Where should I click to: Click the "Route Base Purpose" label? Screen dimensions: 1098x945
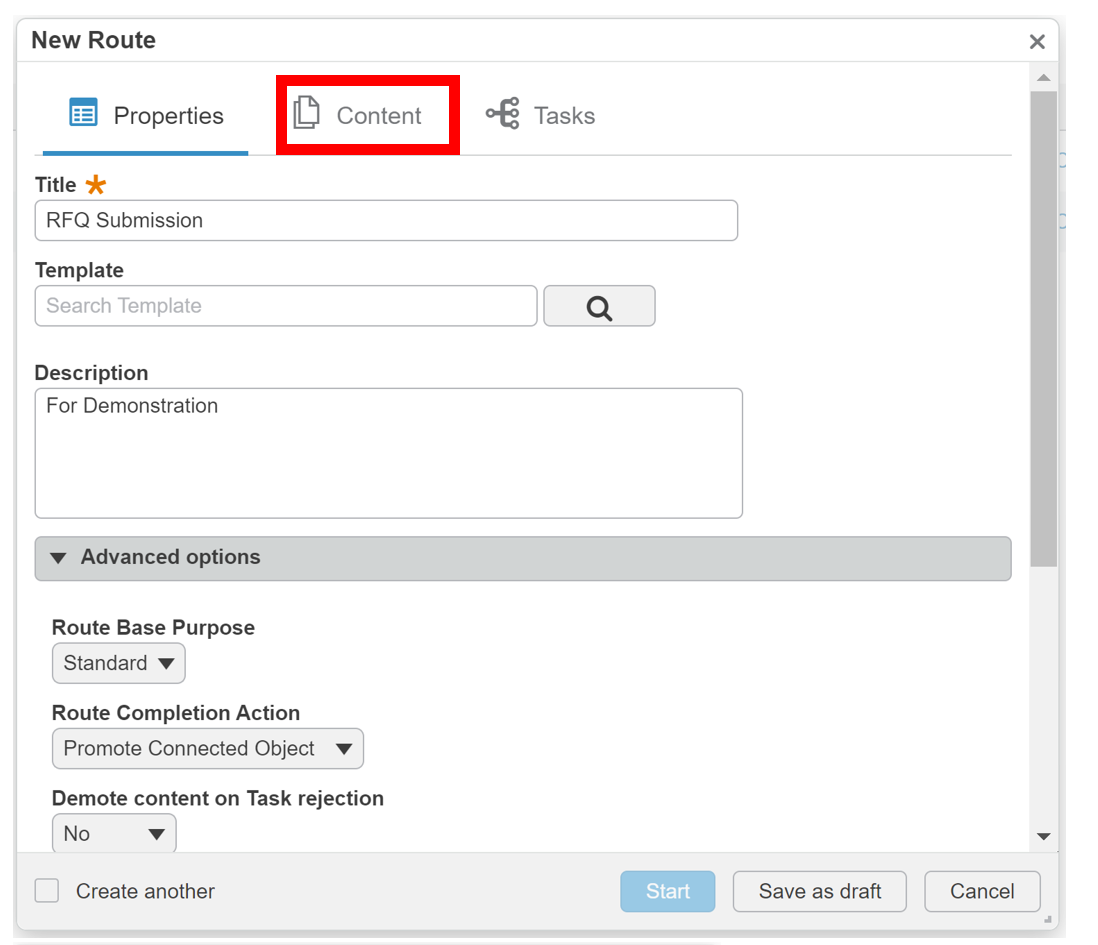(x=153, y=628)
